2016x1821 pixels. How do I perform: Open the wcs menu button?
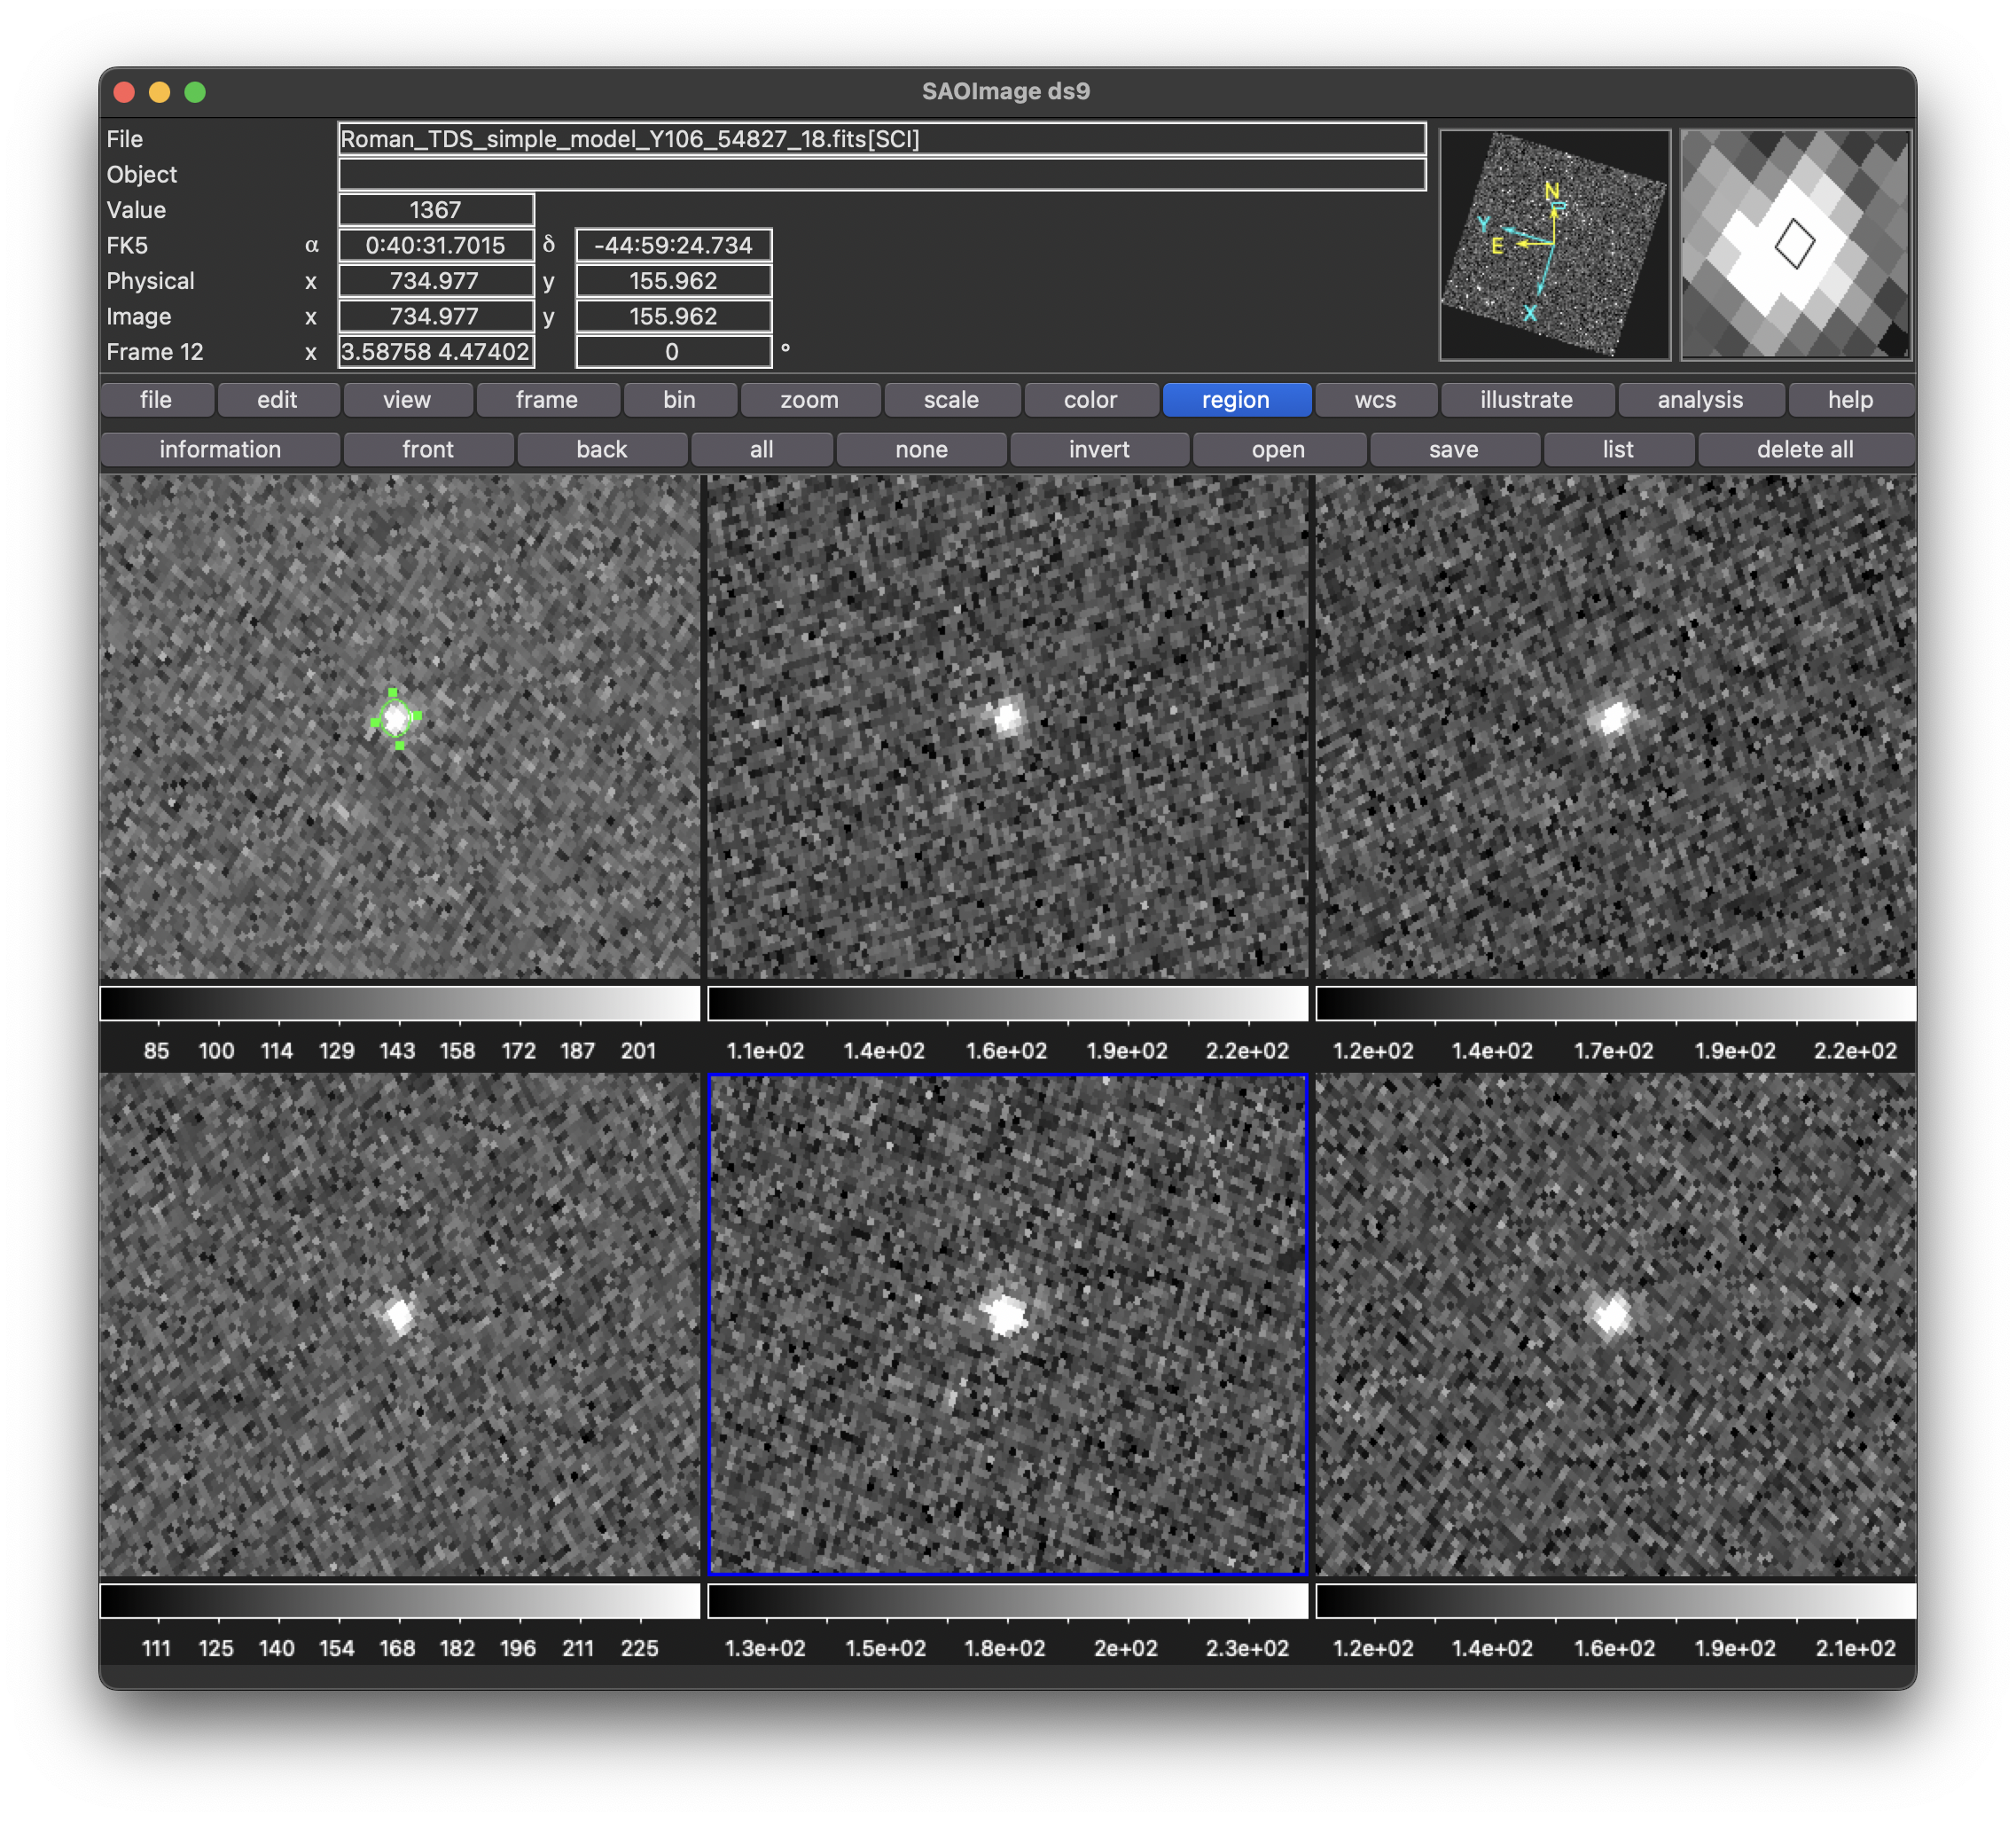(x=1375, y=400)
